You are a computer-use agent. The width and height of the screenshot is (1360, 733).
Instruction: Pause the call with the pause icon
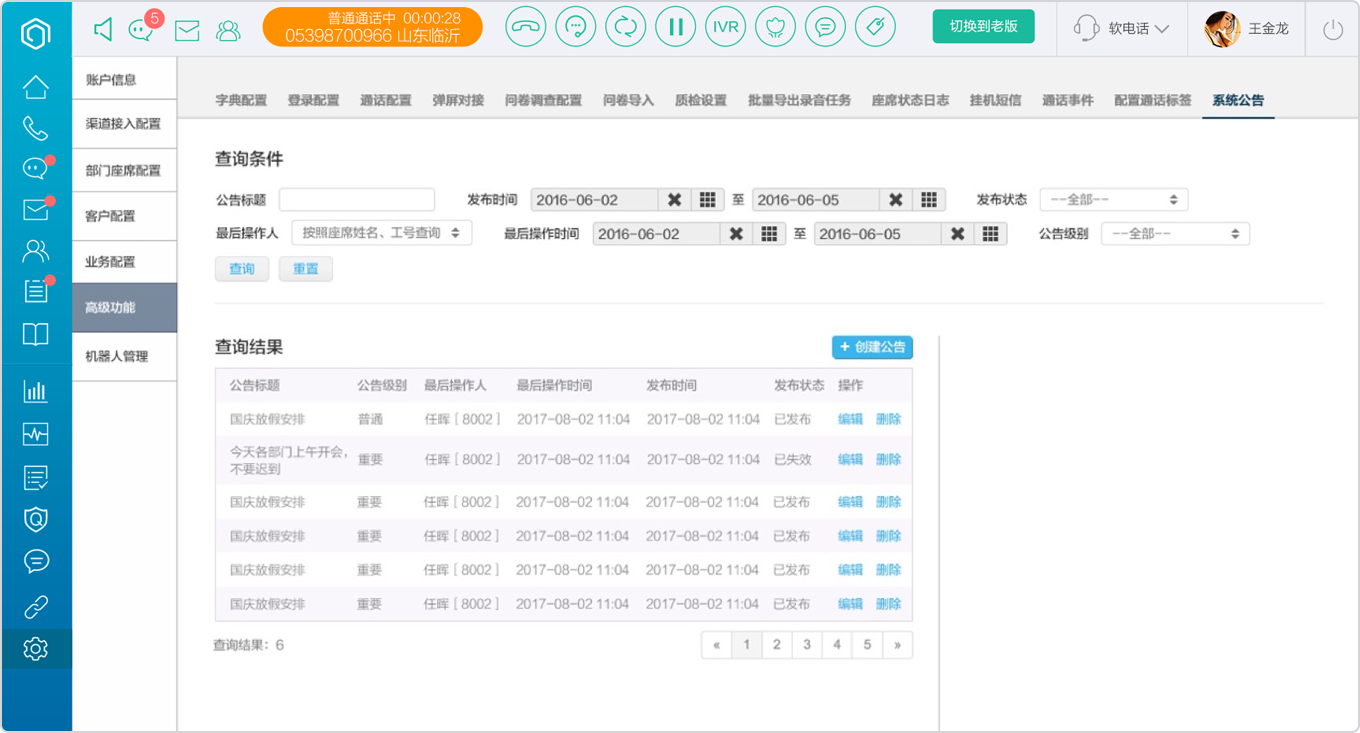(x=676, y=27)
